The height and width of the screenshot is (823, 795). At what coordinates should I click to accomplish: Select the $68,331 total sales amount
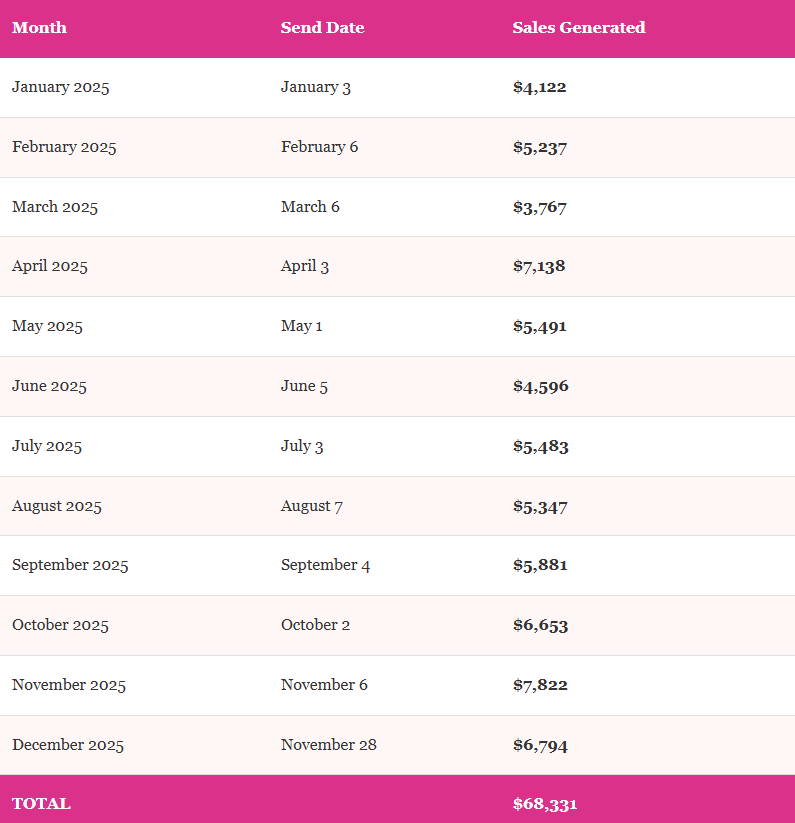(x=545, y=804)
